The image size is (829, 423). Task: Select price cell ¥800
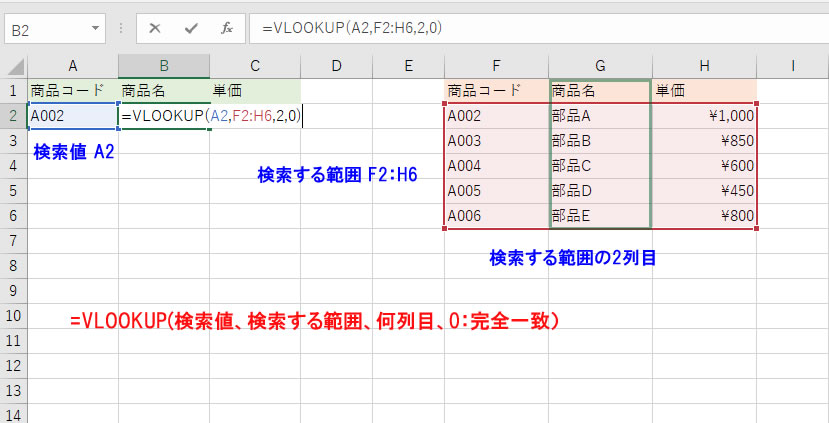click(704, 216)
